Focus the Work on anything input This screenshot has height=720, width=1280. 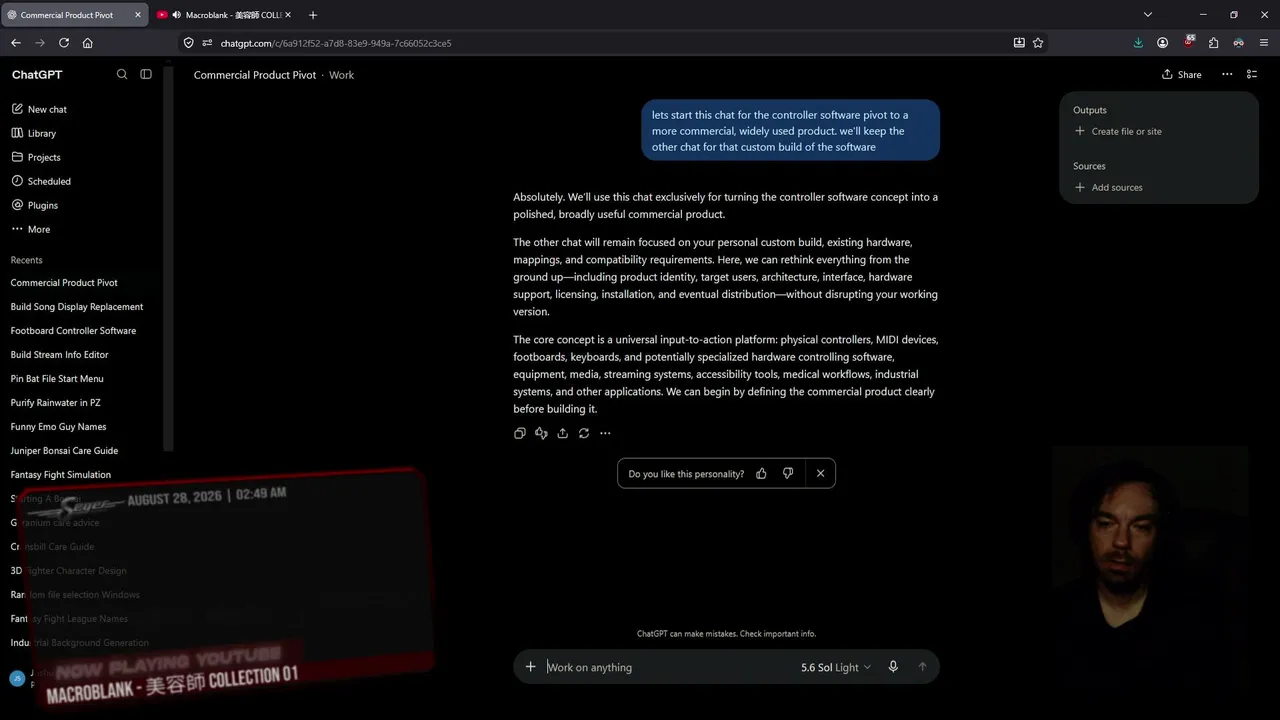pos(668,667)
